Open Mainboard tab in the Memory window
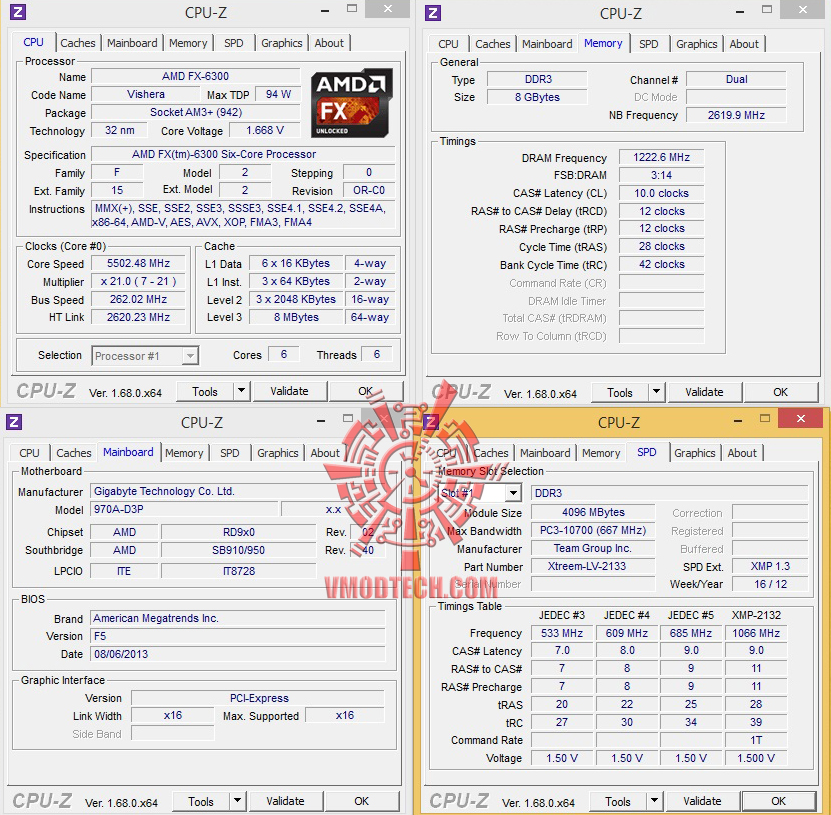This screenshot has height=815, width=831. click(x=547, y=44)
